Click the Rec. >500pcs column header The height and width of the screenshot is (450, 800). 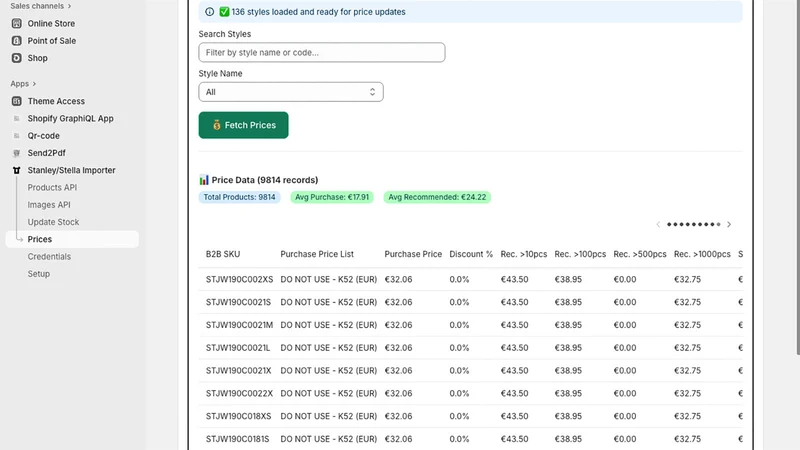(640, 254)
